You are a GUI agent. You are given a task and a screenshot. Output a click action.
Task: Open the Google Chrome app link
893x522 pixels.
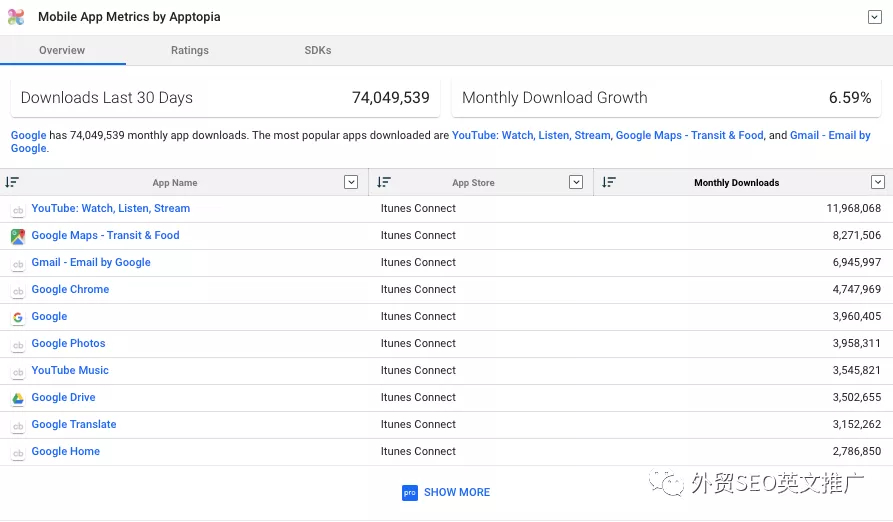tap(70, 289)
